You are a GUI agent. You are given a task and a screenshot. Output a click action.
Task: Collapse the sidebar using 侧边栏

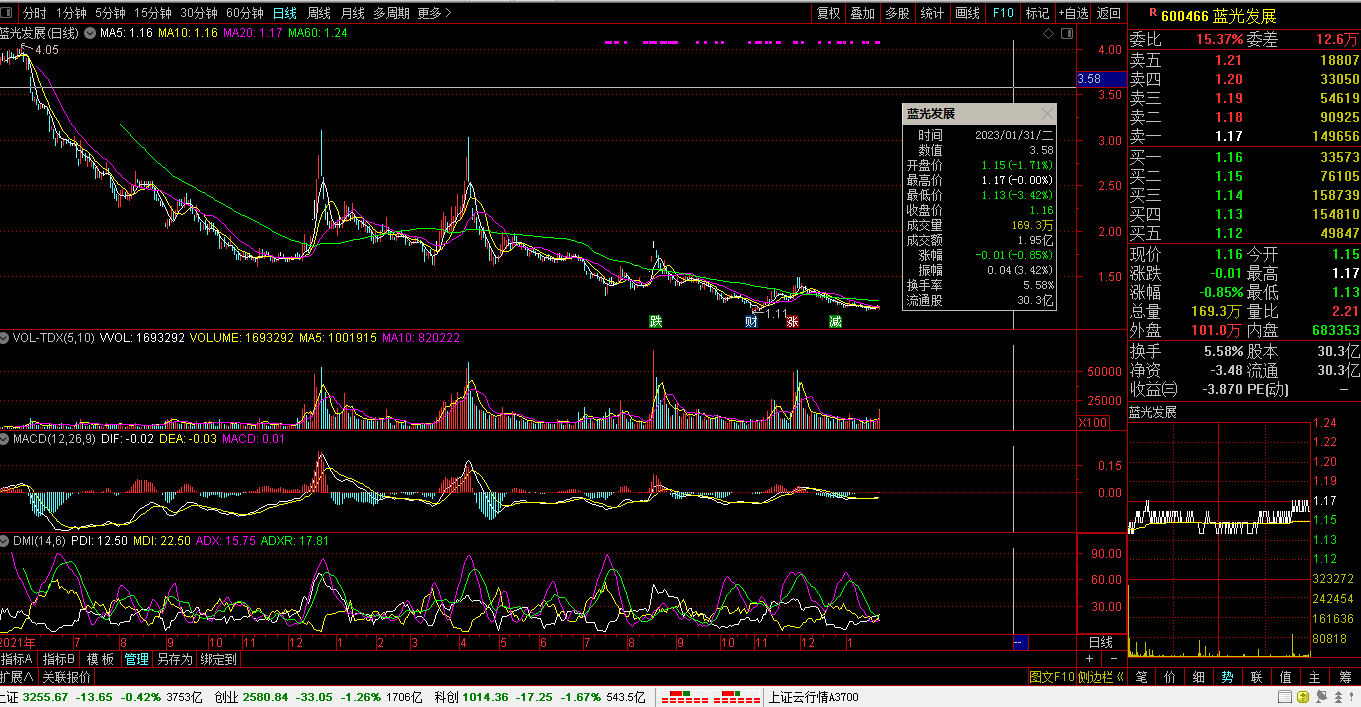pos(1101,677)
